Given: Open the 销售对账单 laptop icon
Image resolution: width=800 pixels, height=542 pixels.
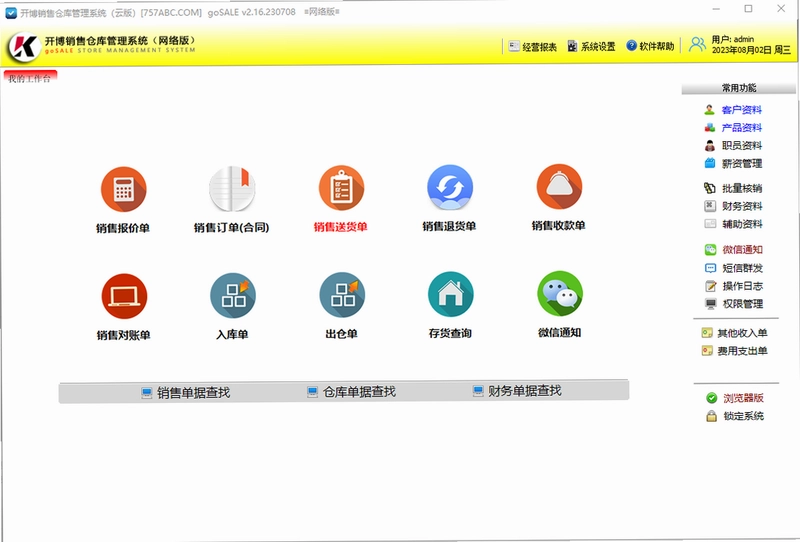Looking at the screenshot, I should point(124,297).
